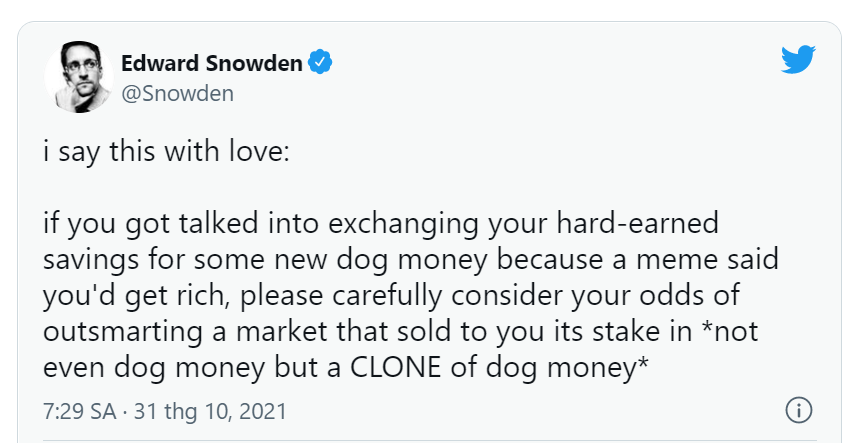
Task: Click the 7:29 SA timestamp
Action: click(x=80, y=411)
